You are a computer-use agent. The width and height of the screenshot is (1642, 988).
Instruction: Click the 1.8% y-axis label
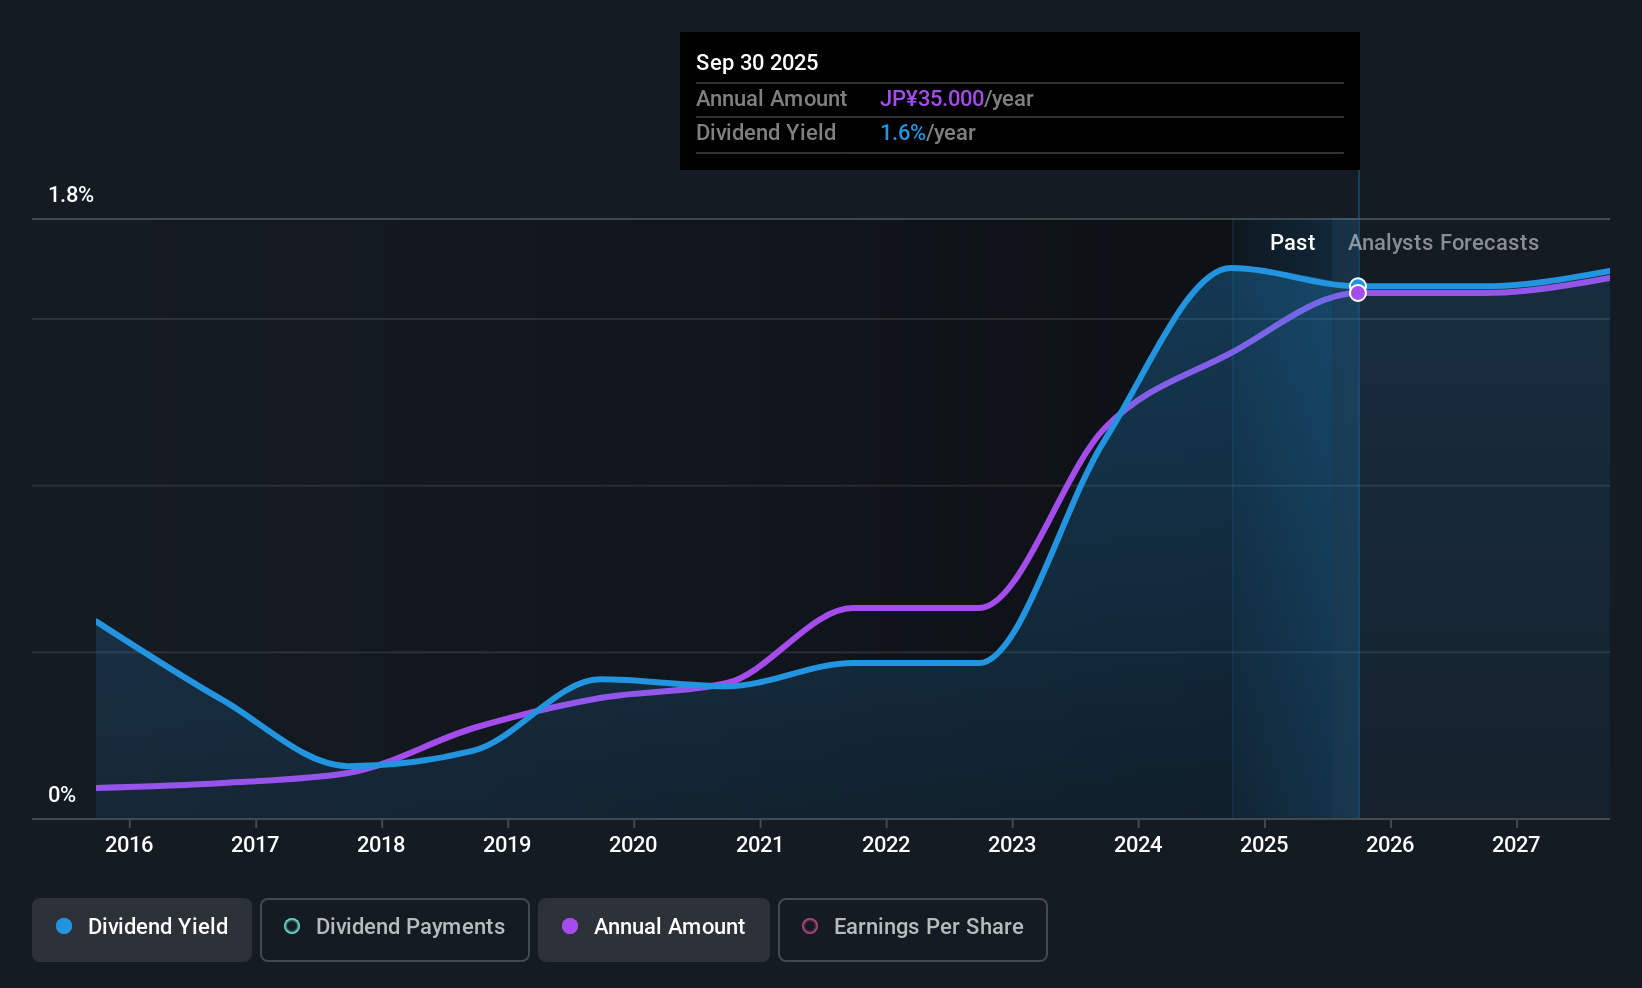(x=71, y=195)
